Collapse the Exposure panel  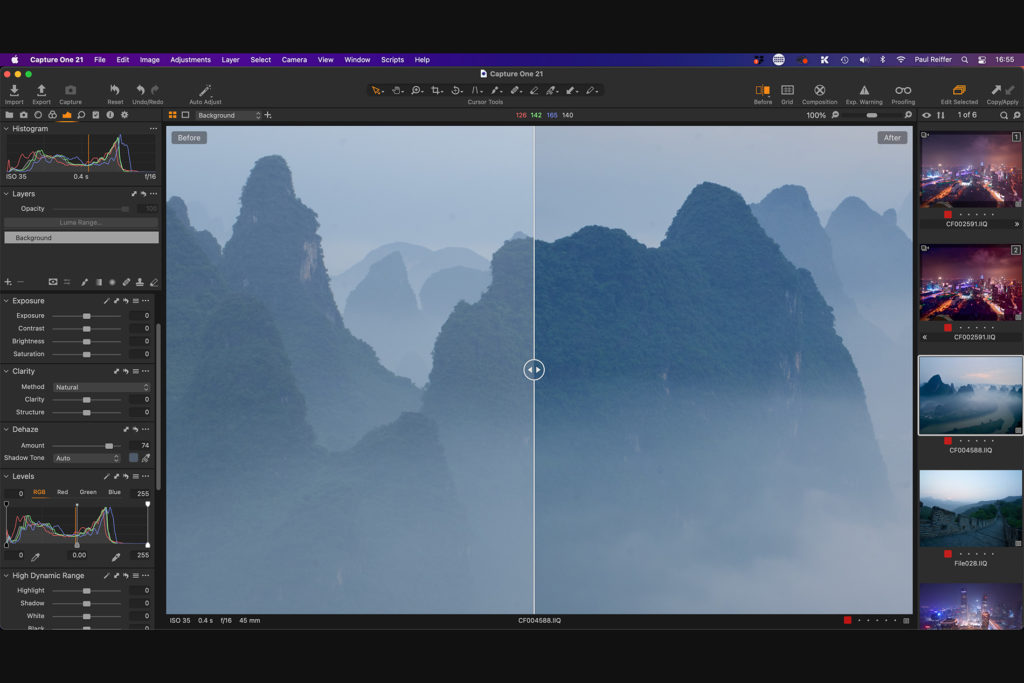[6, 301]
